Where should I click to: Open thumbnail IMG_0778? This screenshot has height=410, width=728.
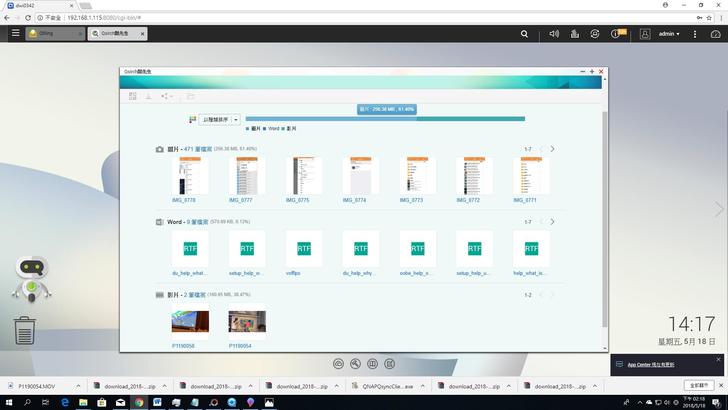(x=190, y=176)
